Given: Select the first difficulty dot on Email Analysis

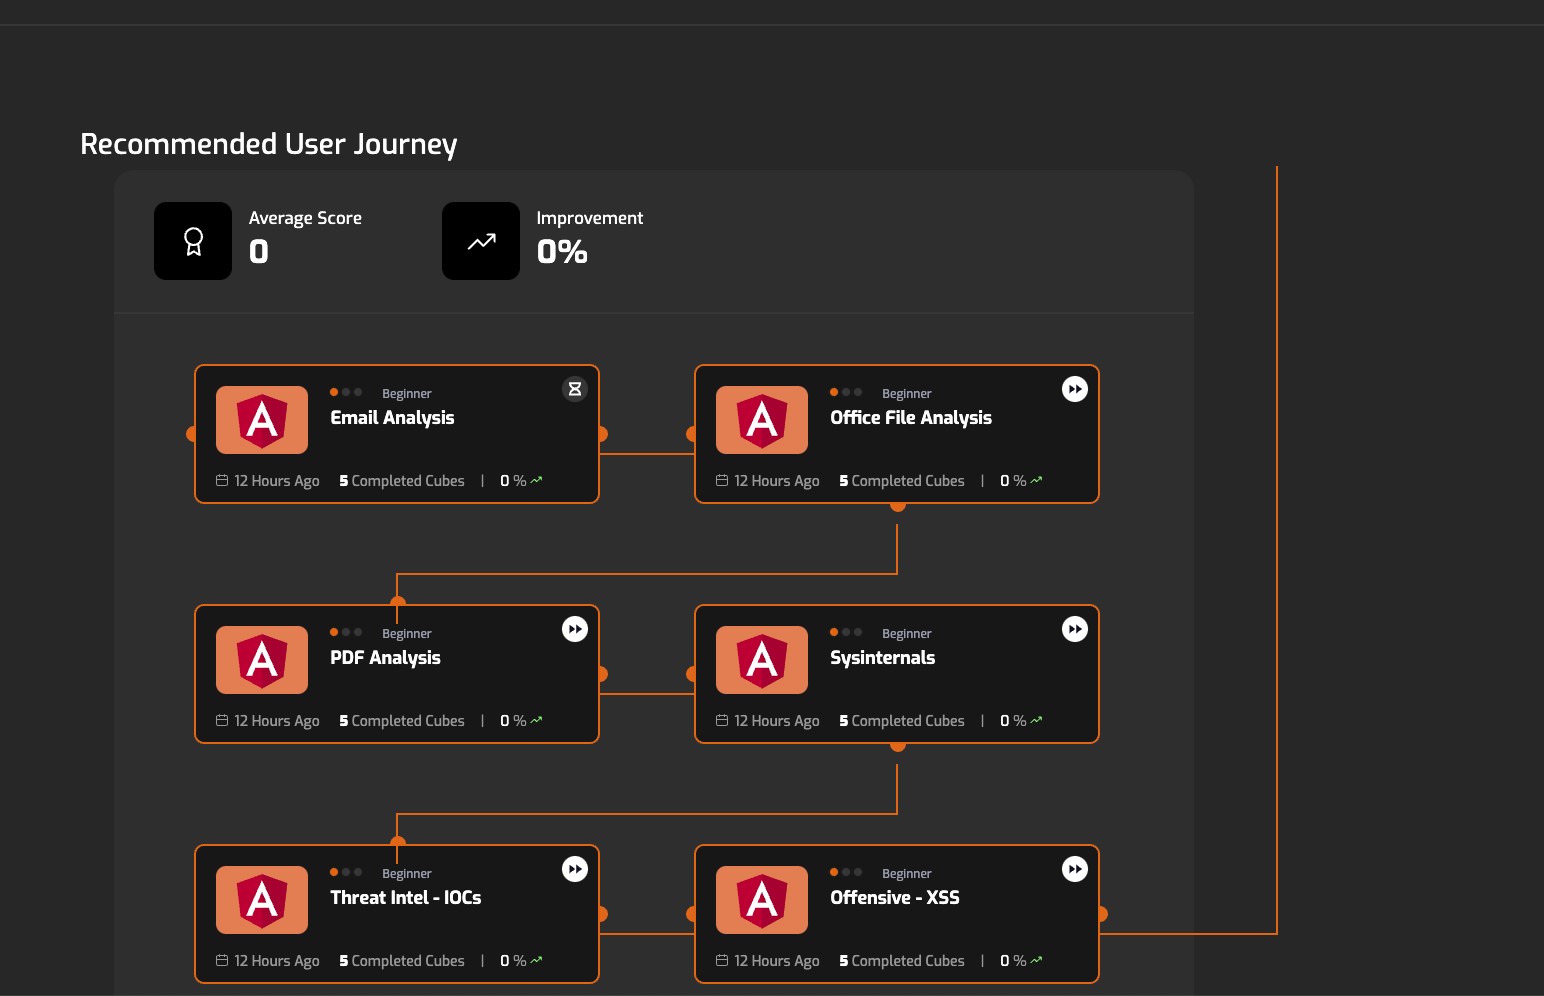Looking at the screenshot, I should tap(332, 392).
